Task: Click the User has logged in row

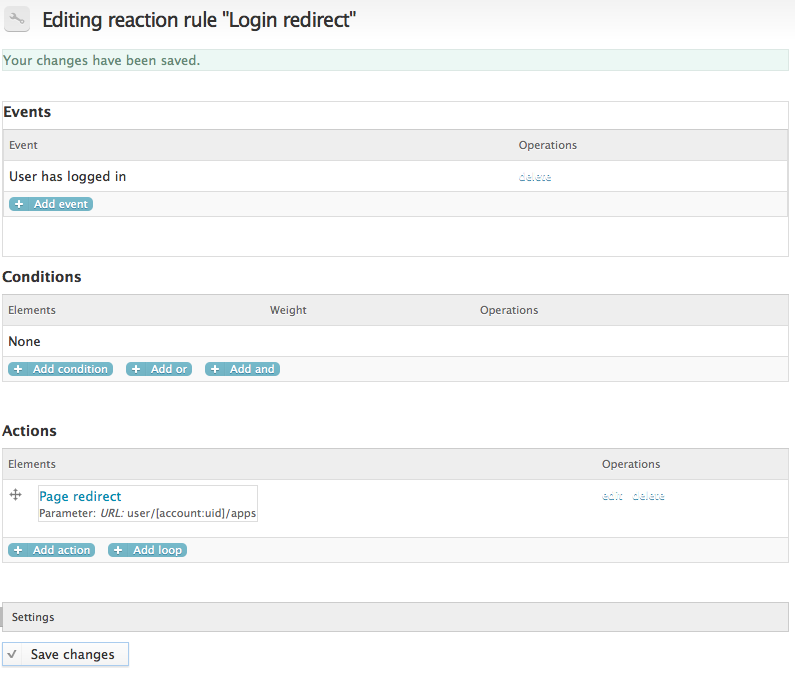Action: coord(67,176)
